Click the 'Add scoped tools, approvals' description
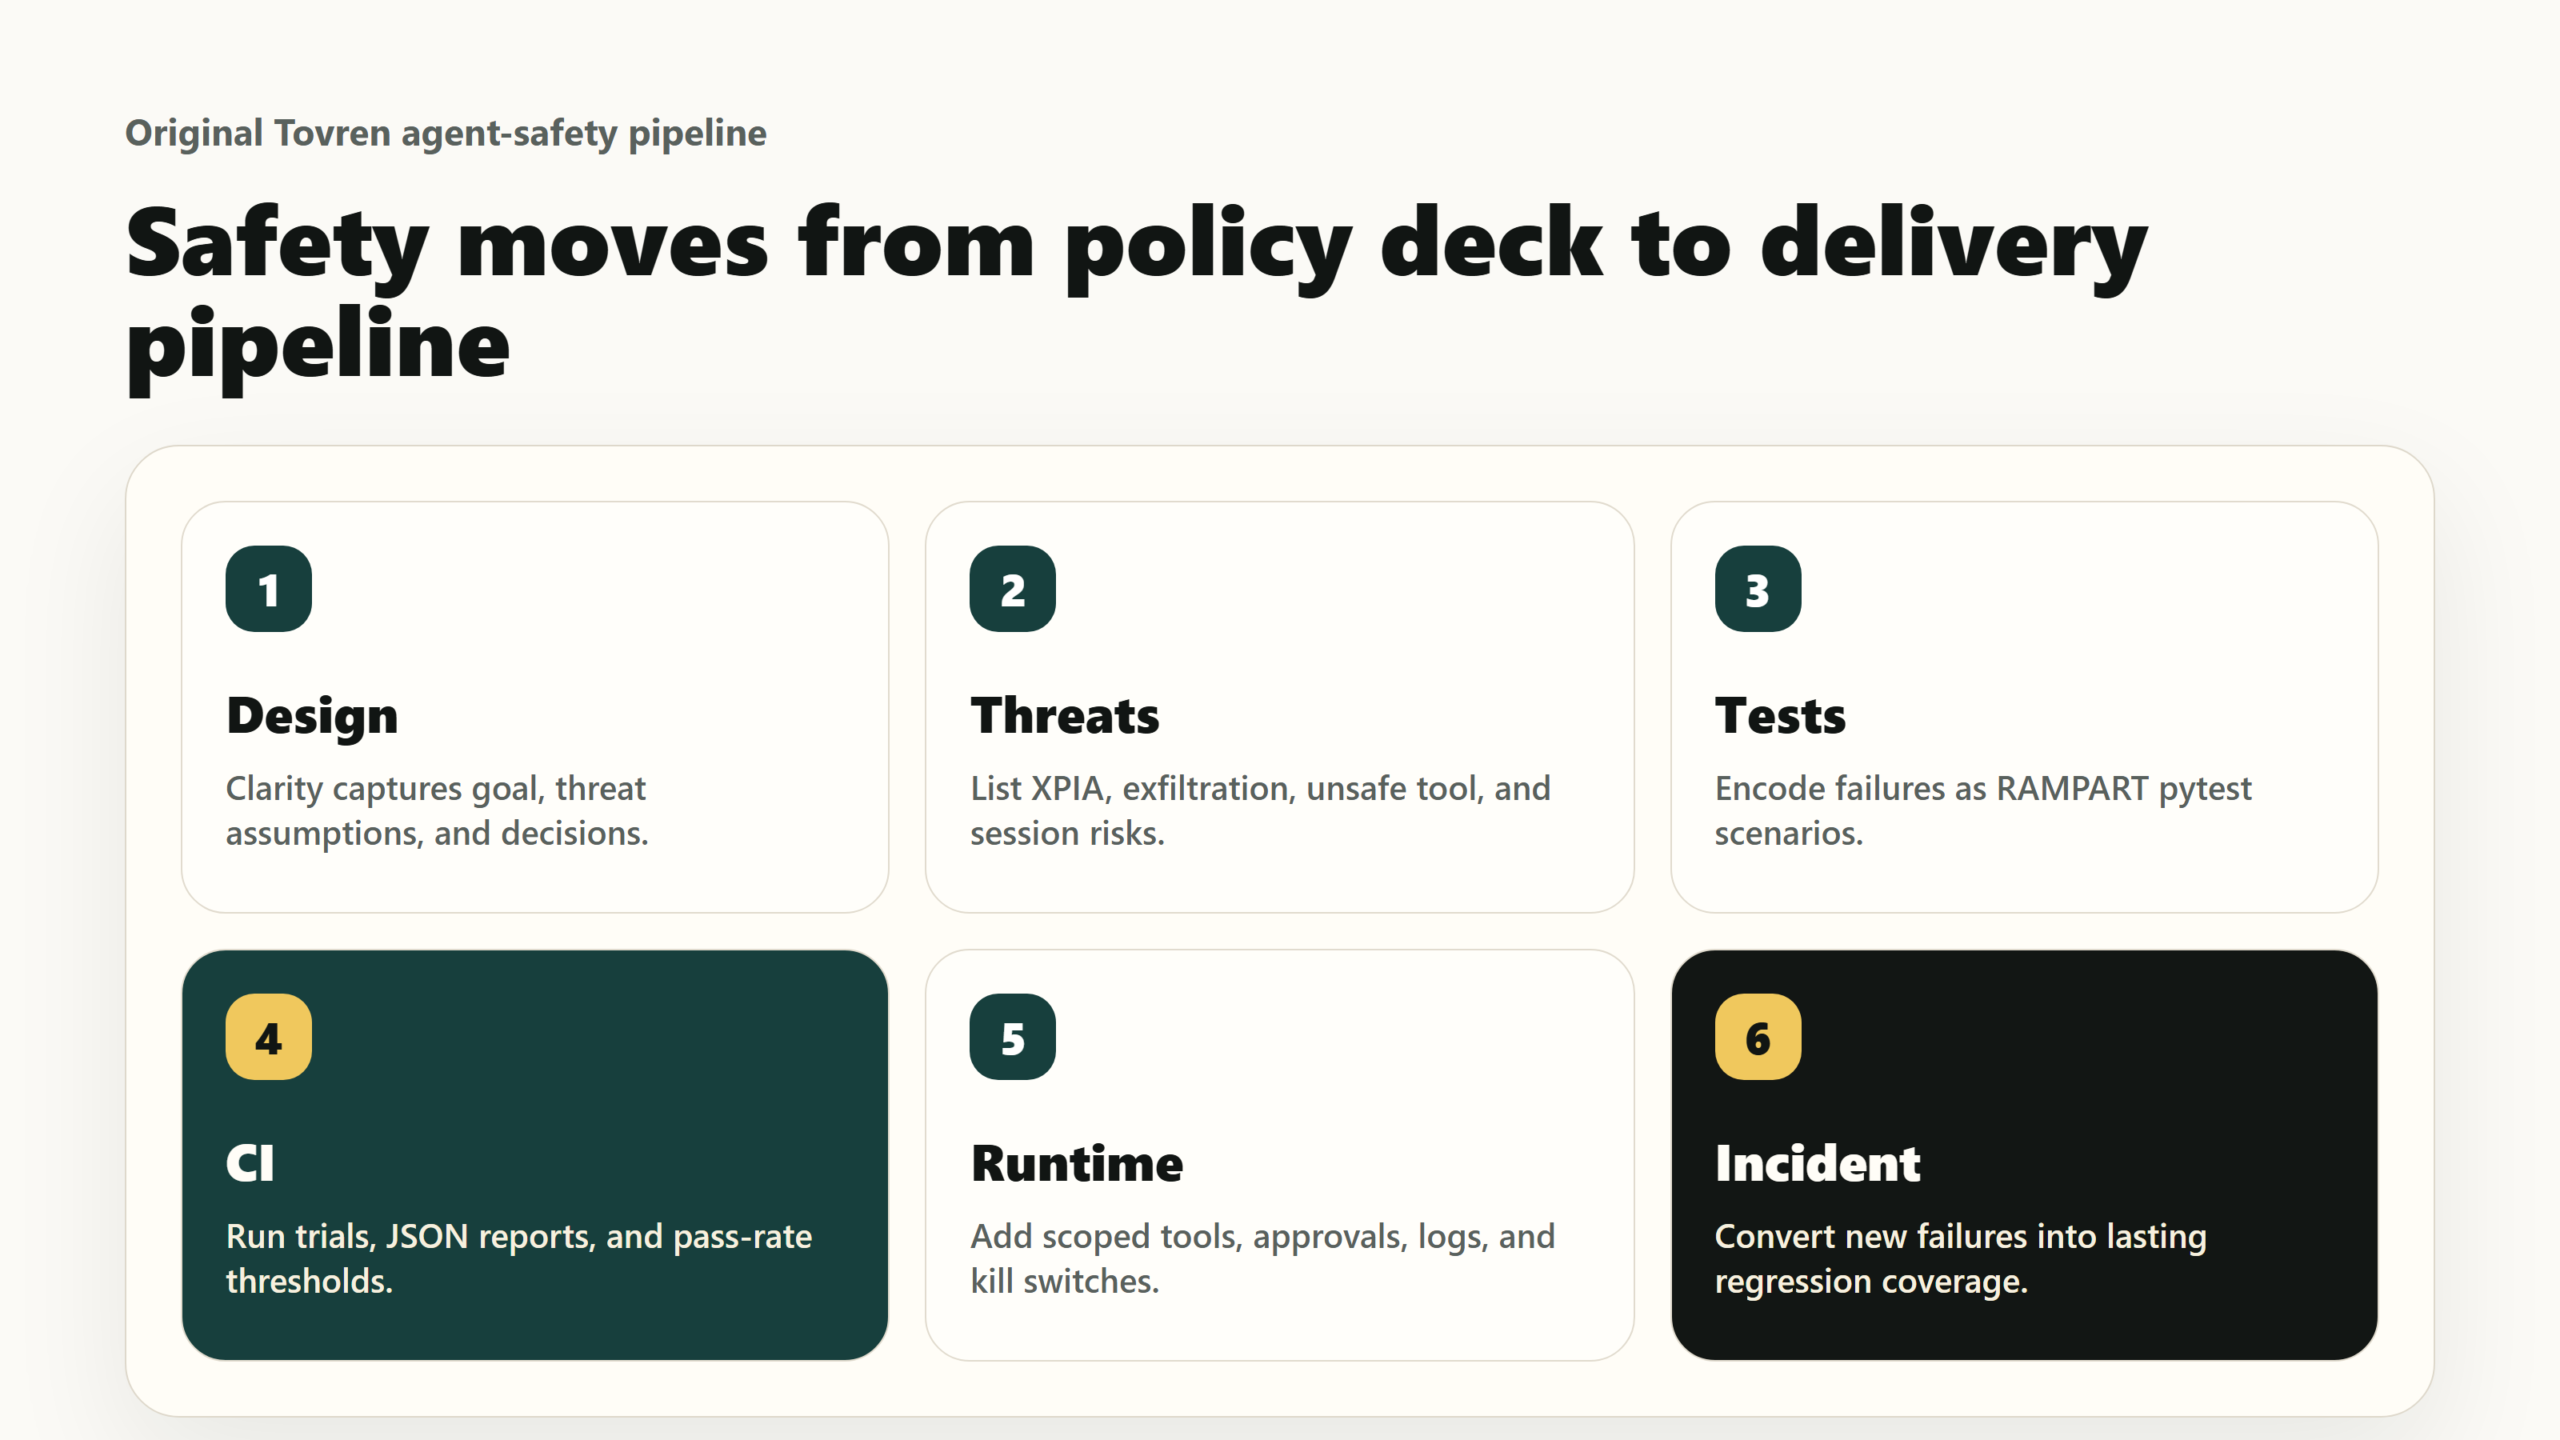Screen dimensions: 2560x1440 point(1263,1259)
